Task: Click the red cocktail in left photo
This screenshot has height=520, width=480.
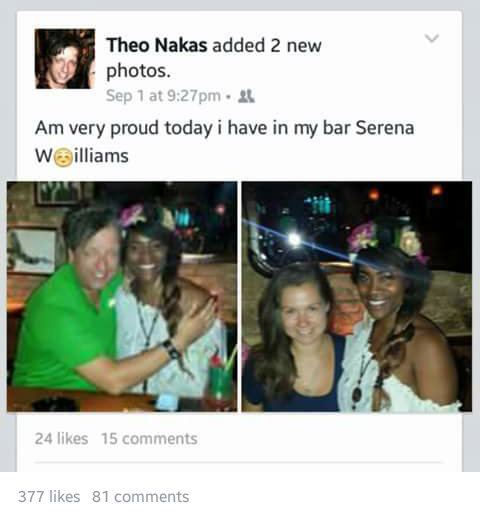Action: [x=219, y=378]
